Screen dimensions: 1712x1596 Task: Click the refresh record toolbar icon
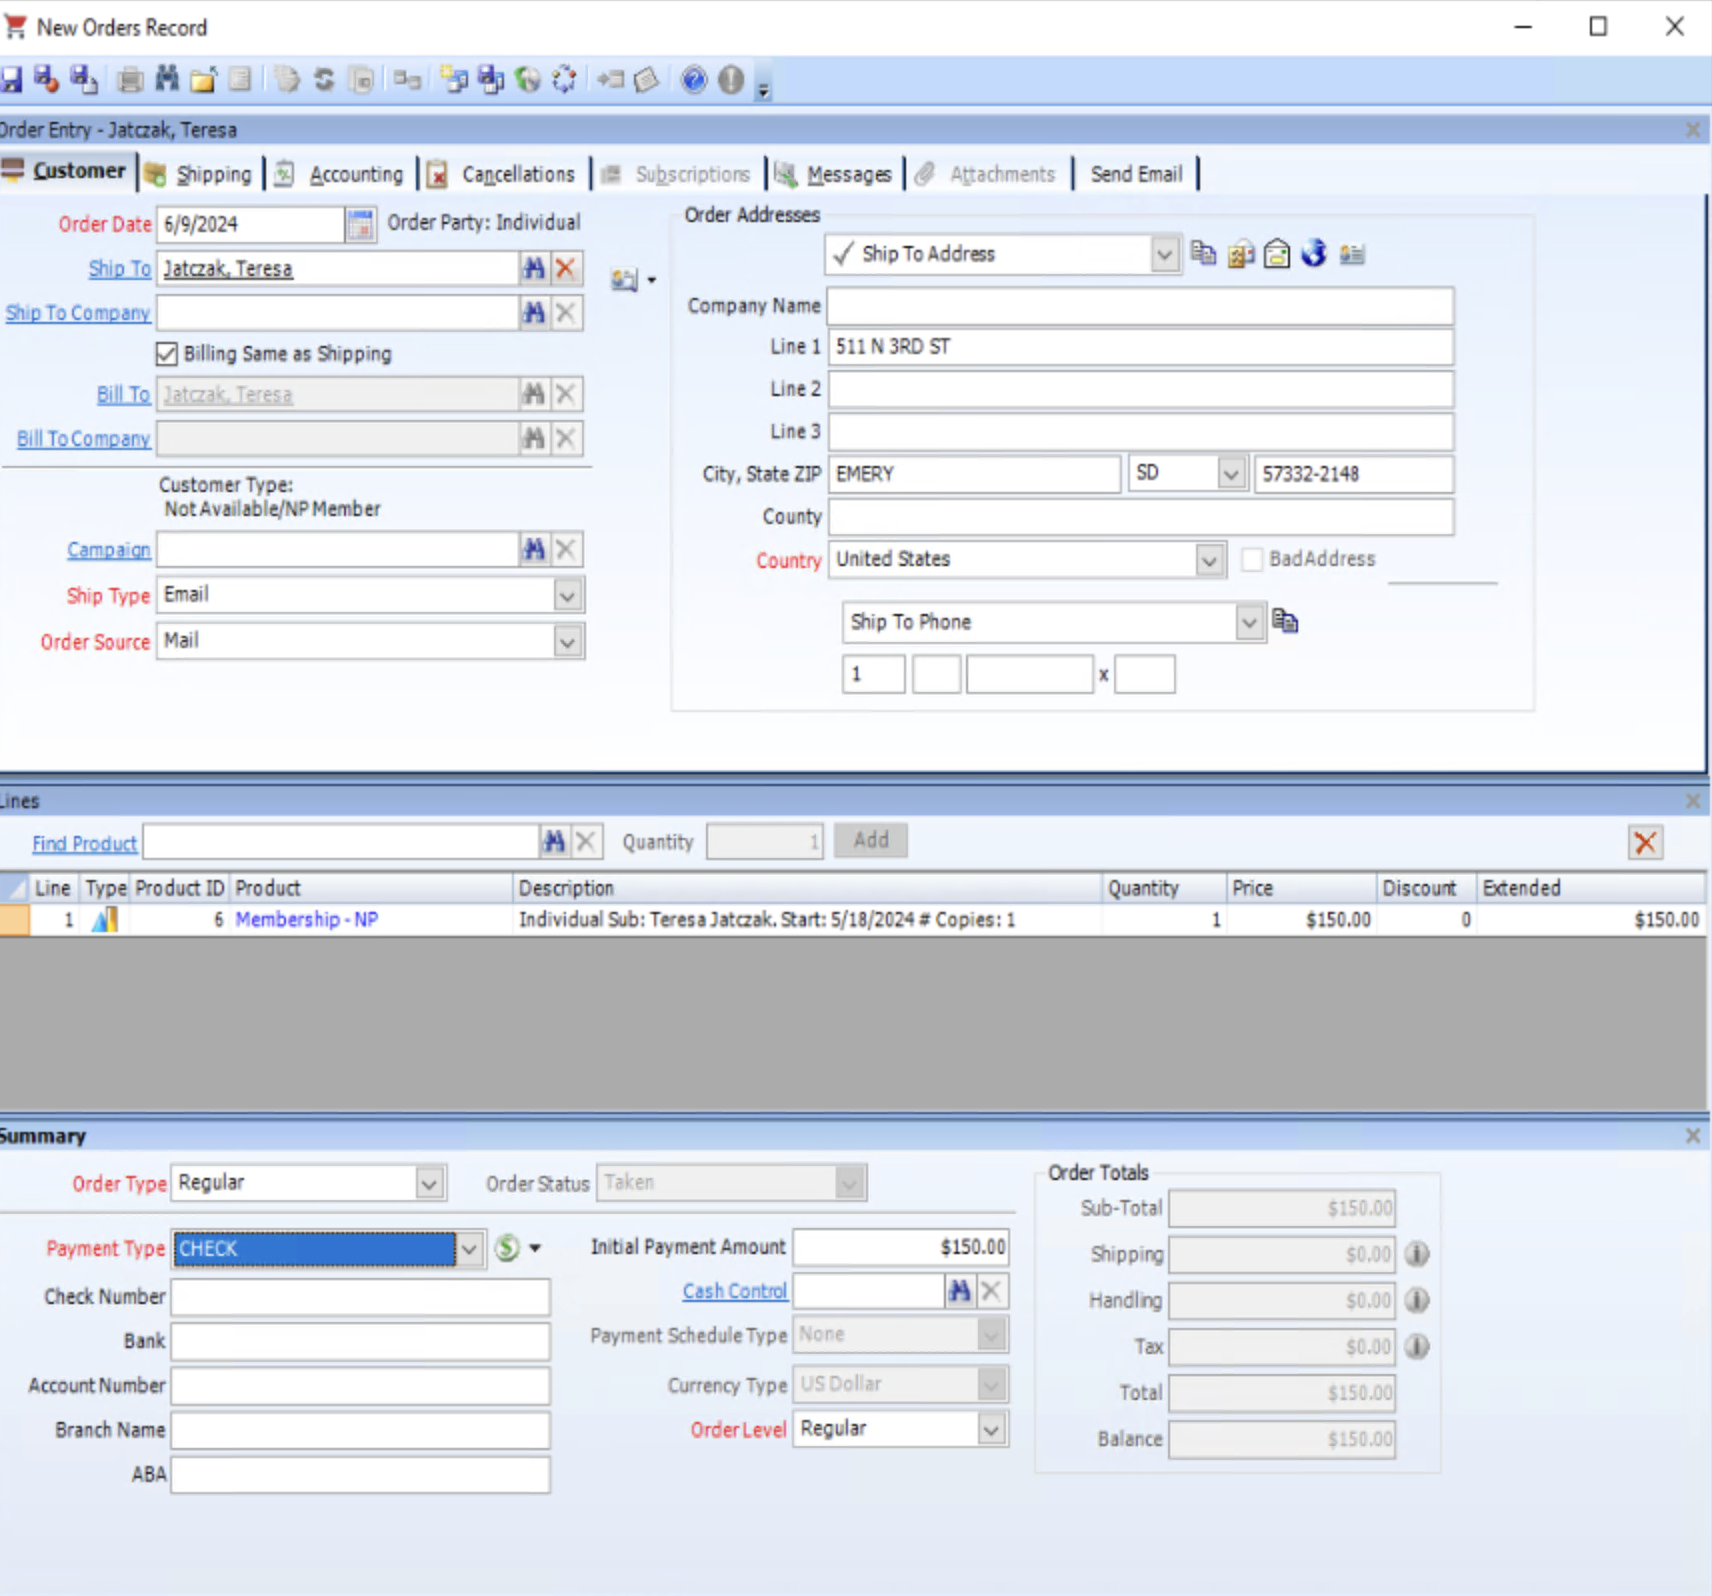pos(323,80)
